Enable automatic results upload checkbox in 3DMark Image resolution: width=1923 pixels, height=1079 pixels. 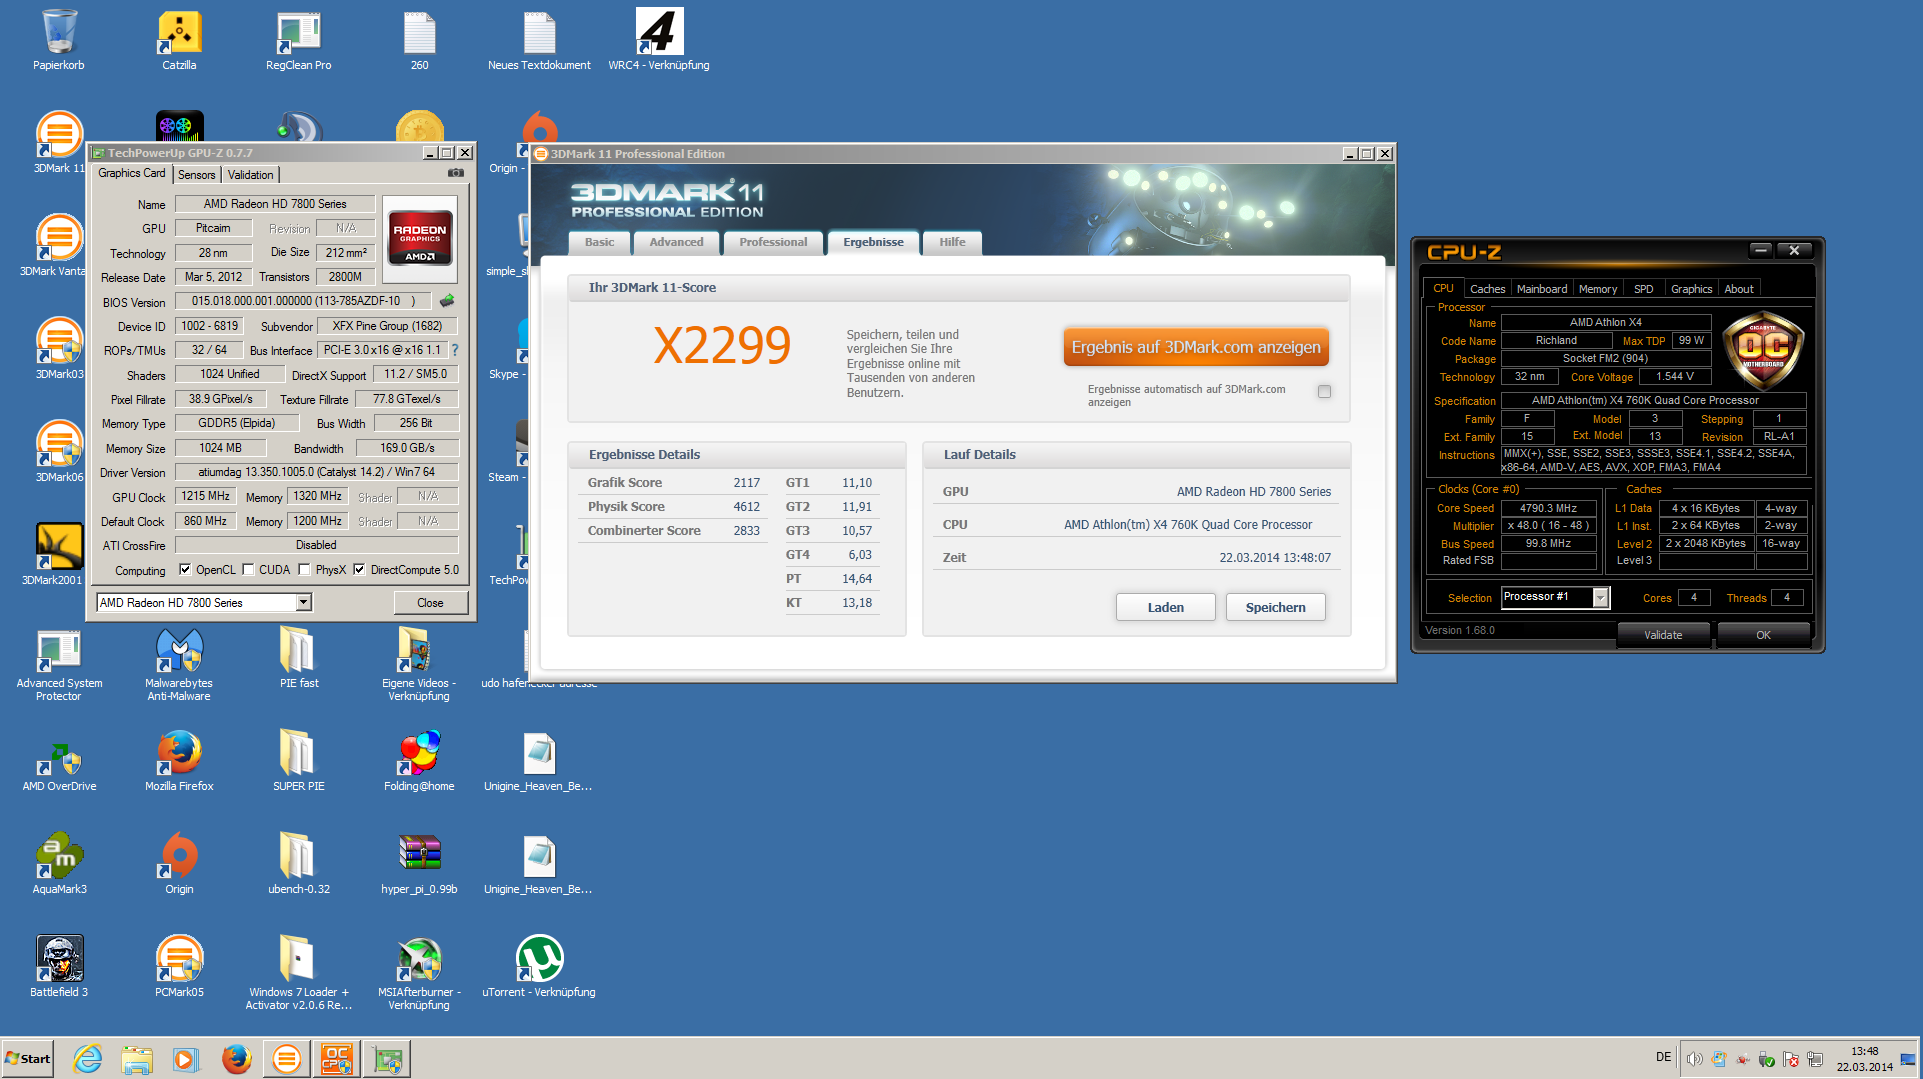[1324, 392]
